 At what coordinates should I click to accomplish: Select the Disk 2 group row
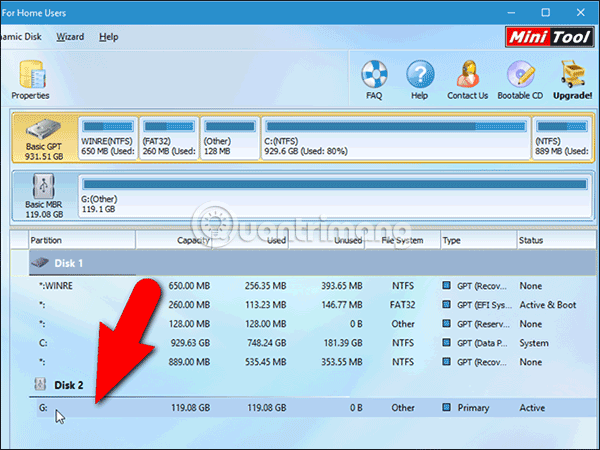point(313,385)
